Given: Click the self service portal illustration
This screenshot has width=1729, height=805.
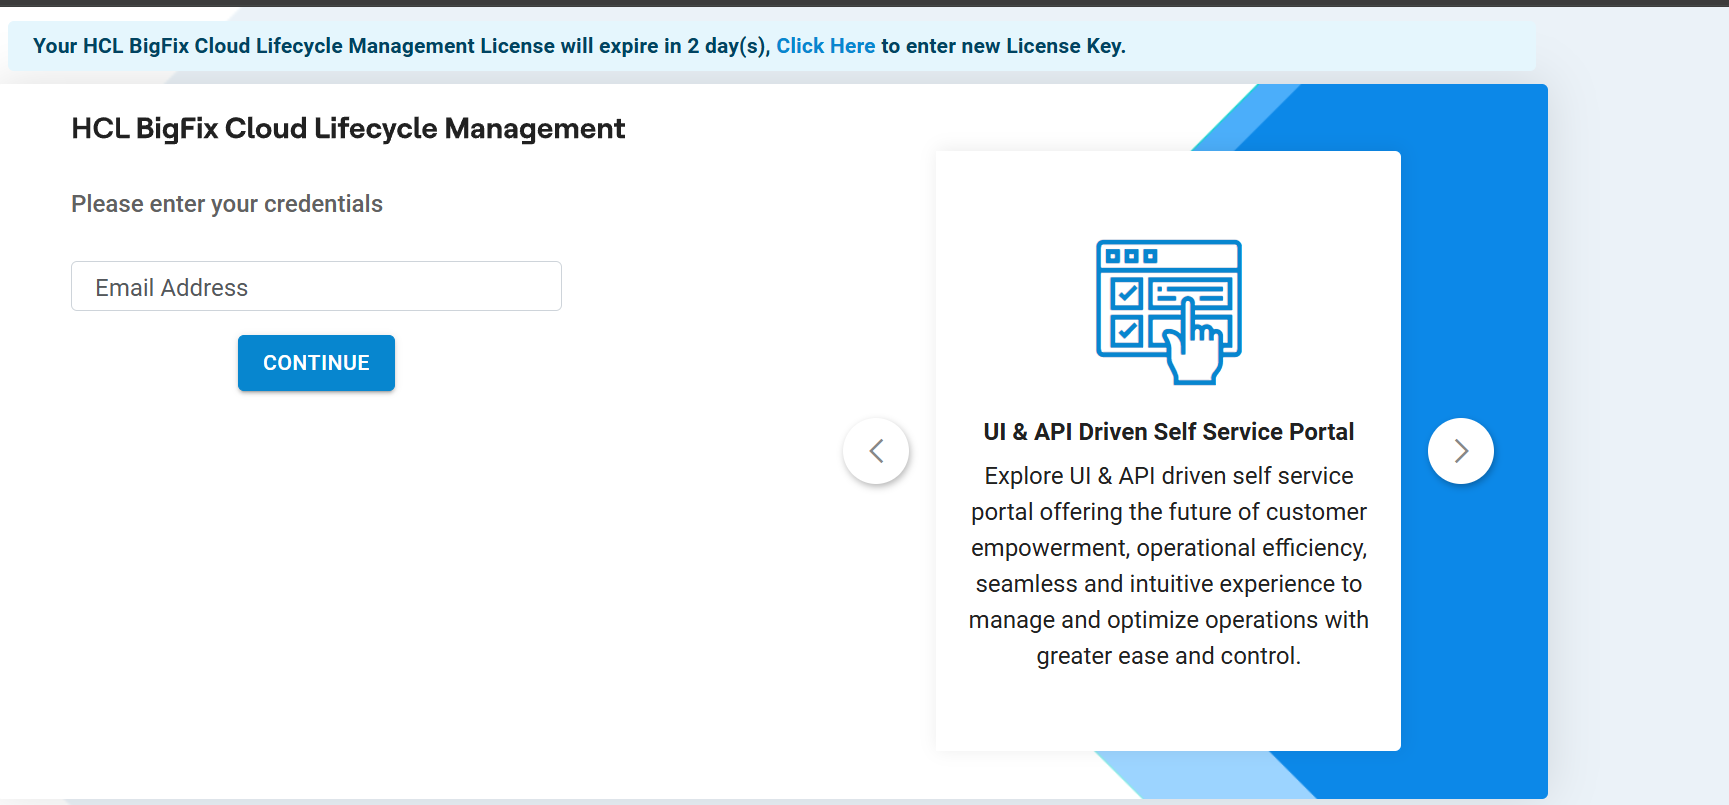Looking at the screenshot, I should click(1168, 311).
